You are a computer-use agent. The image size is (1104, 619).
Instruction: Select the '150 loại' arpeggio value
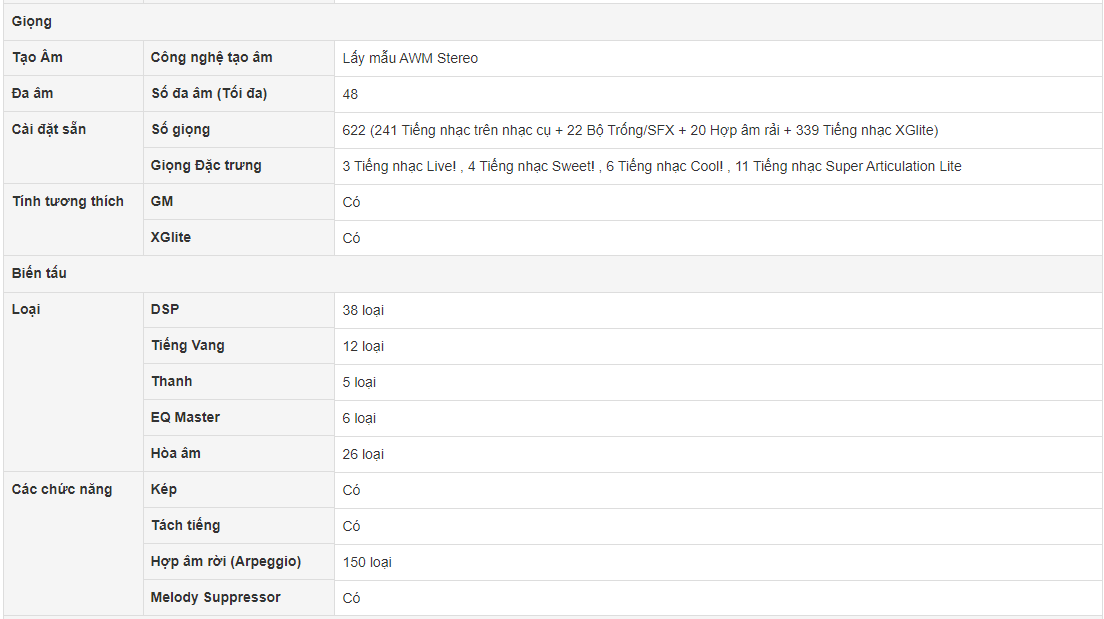(368, 563)
